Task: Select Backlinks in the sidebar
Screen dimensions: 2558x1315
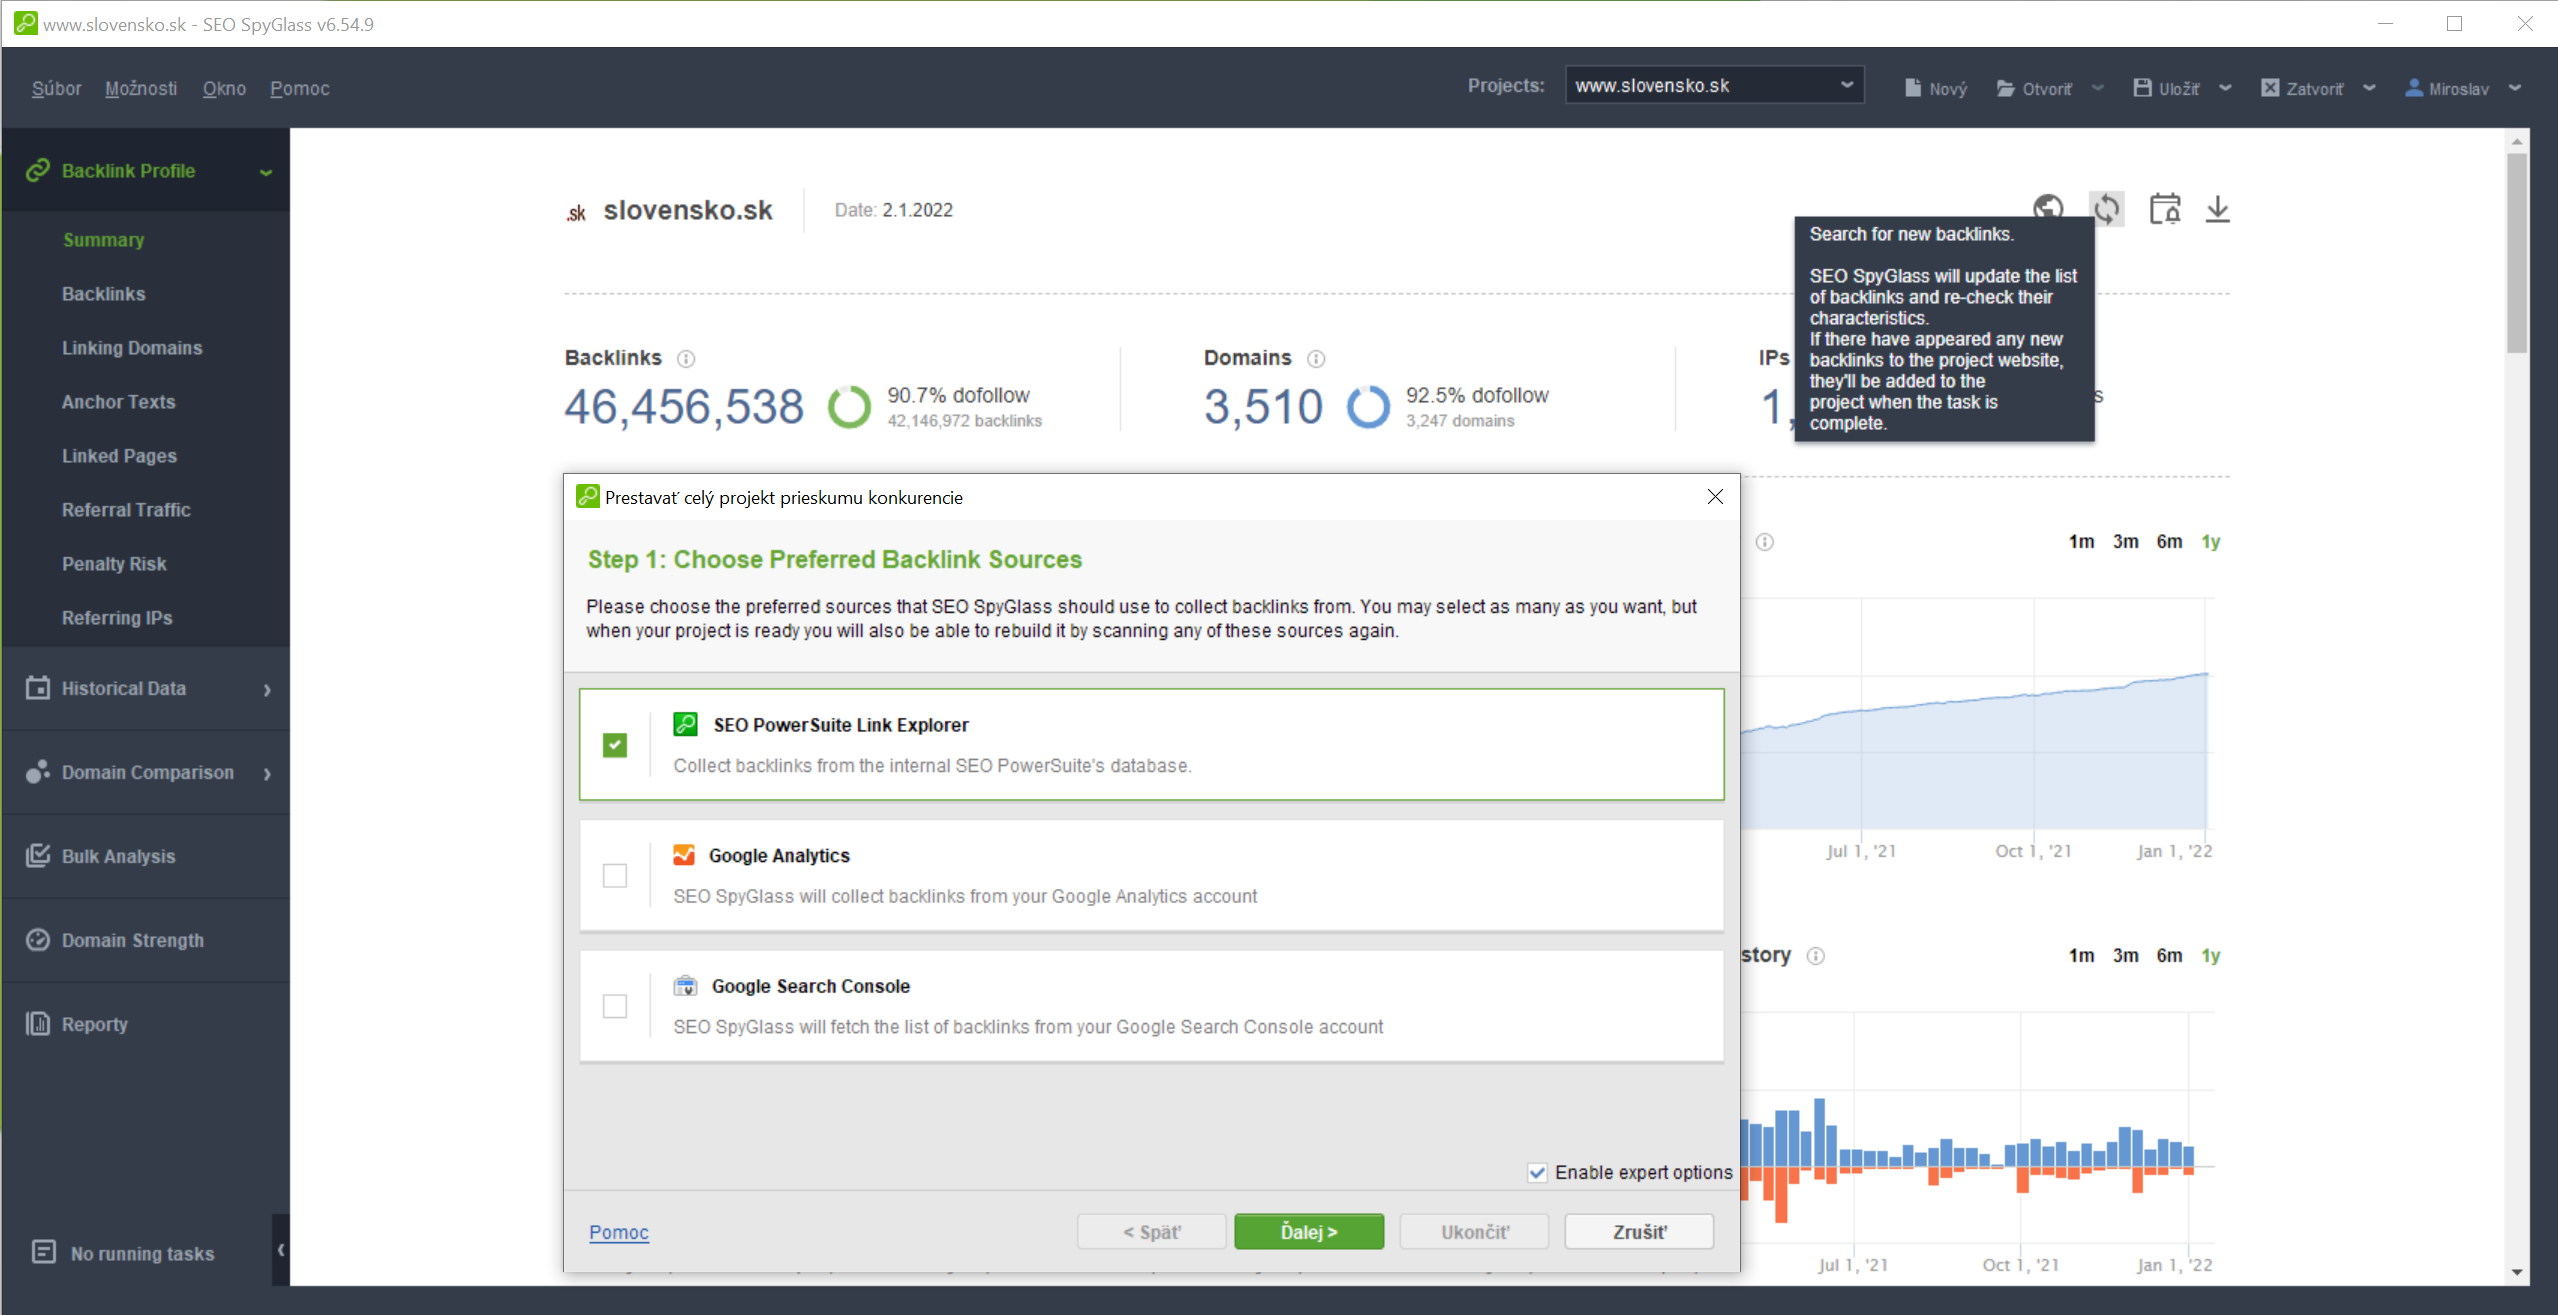Action: point(104,294)
